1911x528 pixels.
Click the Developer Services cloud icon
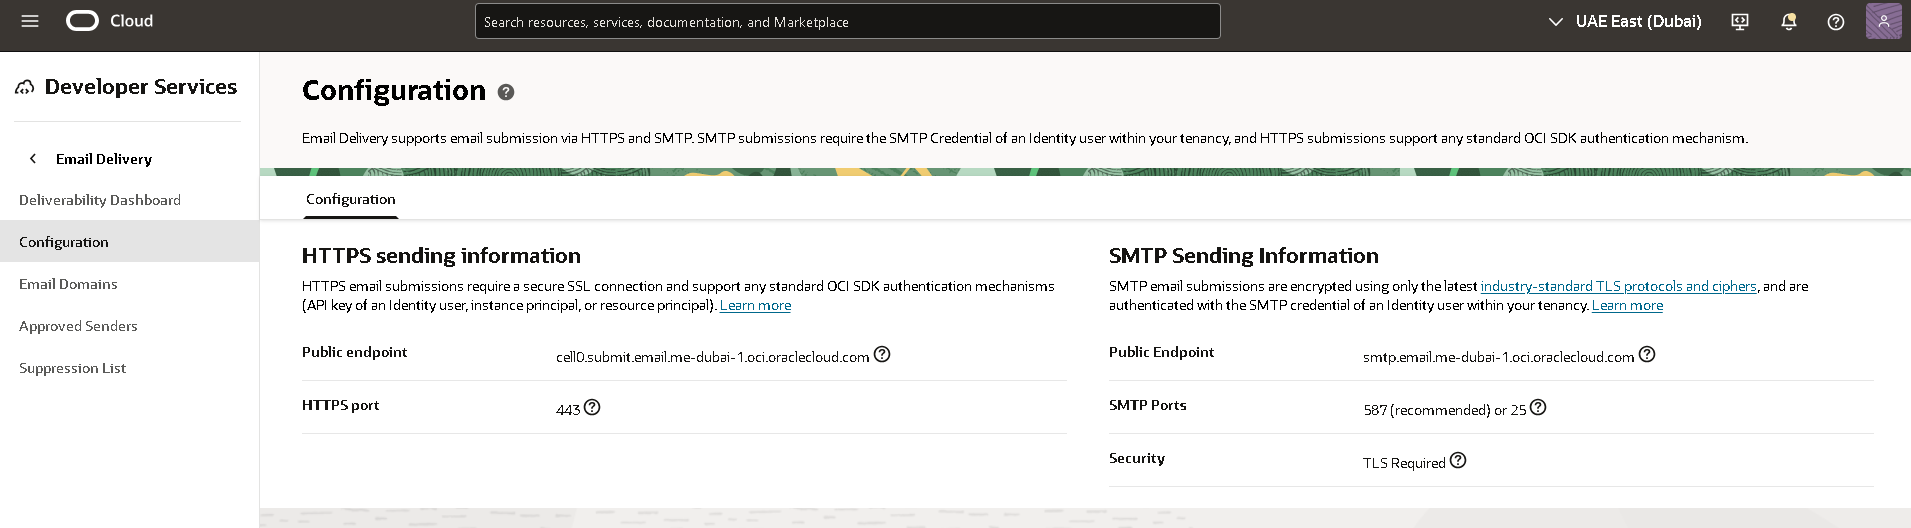(x=24, y=88)
